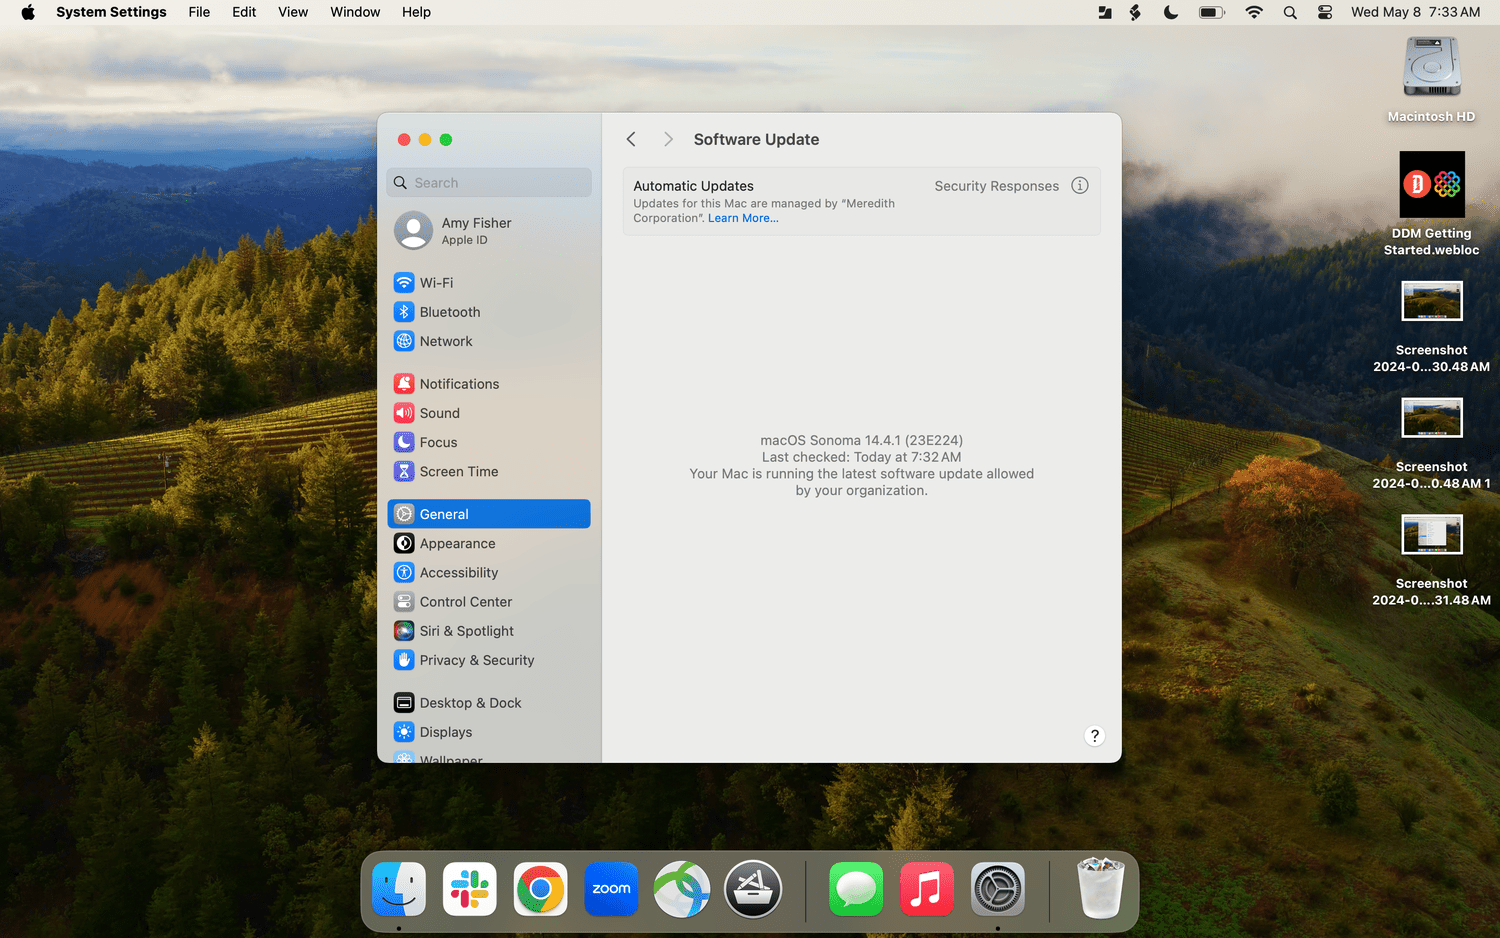The width and height of the screenshot is (1500, 938).
Task: Open Control Center from menu bar
Action: (x=1324, y=12)
